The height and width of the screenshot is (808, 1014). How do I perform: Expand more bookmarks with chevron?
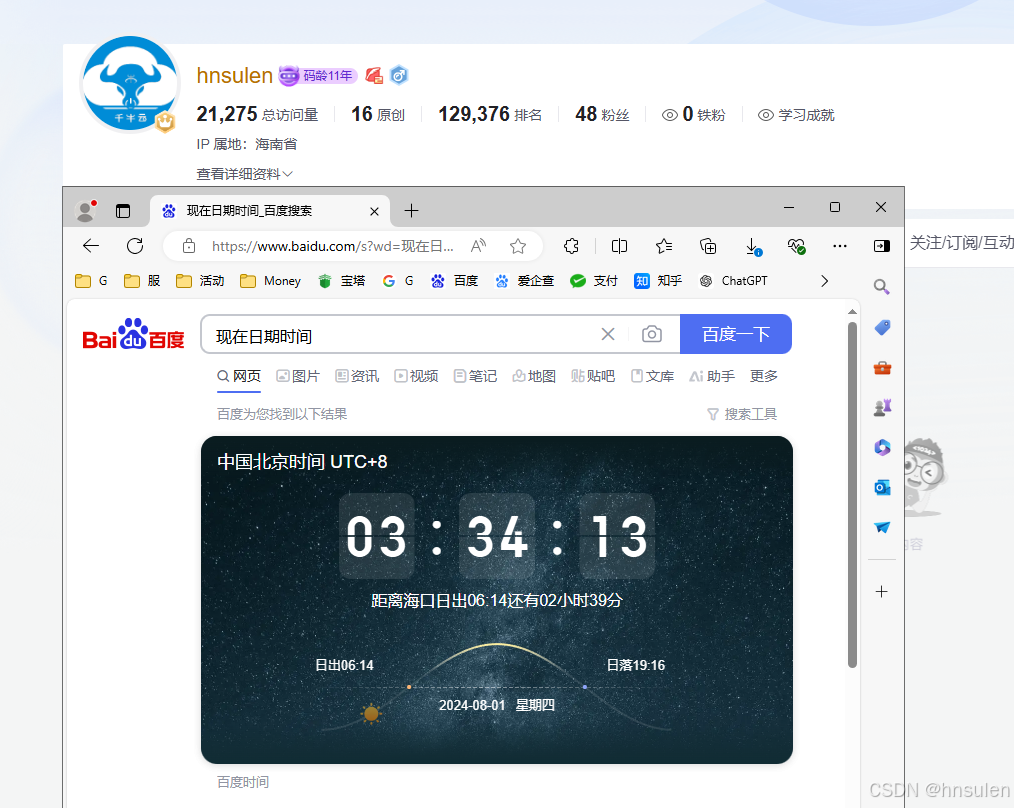click(x=825, y=281)
